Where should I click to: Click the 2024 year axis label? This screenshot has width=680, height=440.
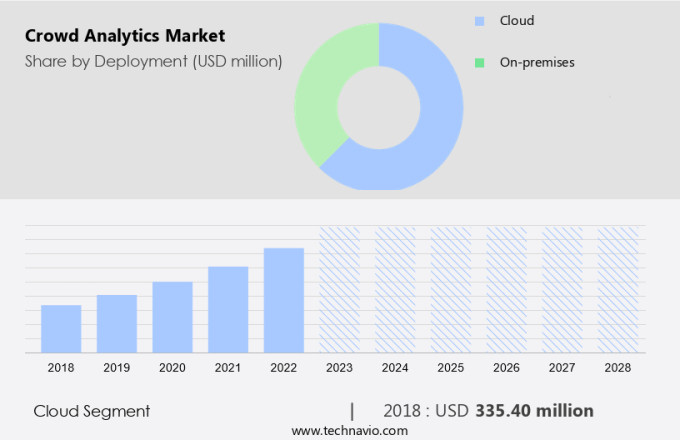click(395, 368)
